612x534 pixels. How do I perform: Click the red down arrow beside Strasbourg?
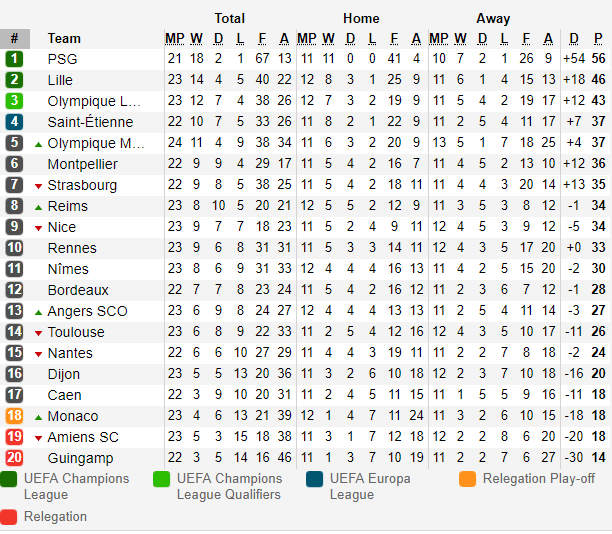point(38,186)
